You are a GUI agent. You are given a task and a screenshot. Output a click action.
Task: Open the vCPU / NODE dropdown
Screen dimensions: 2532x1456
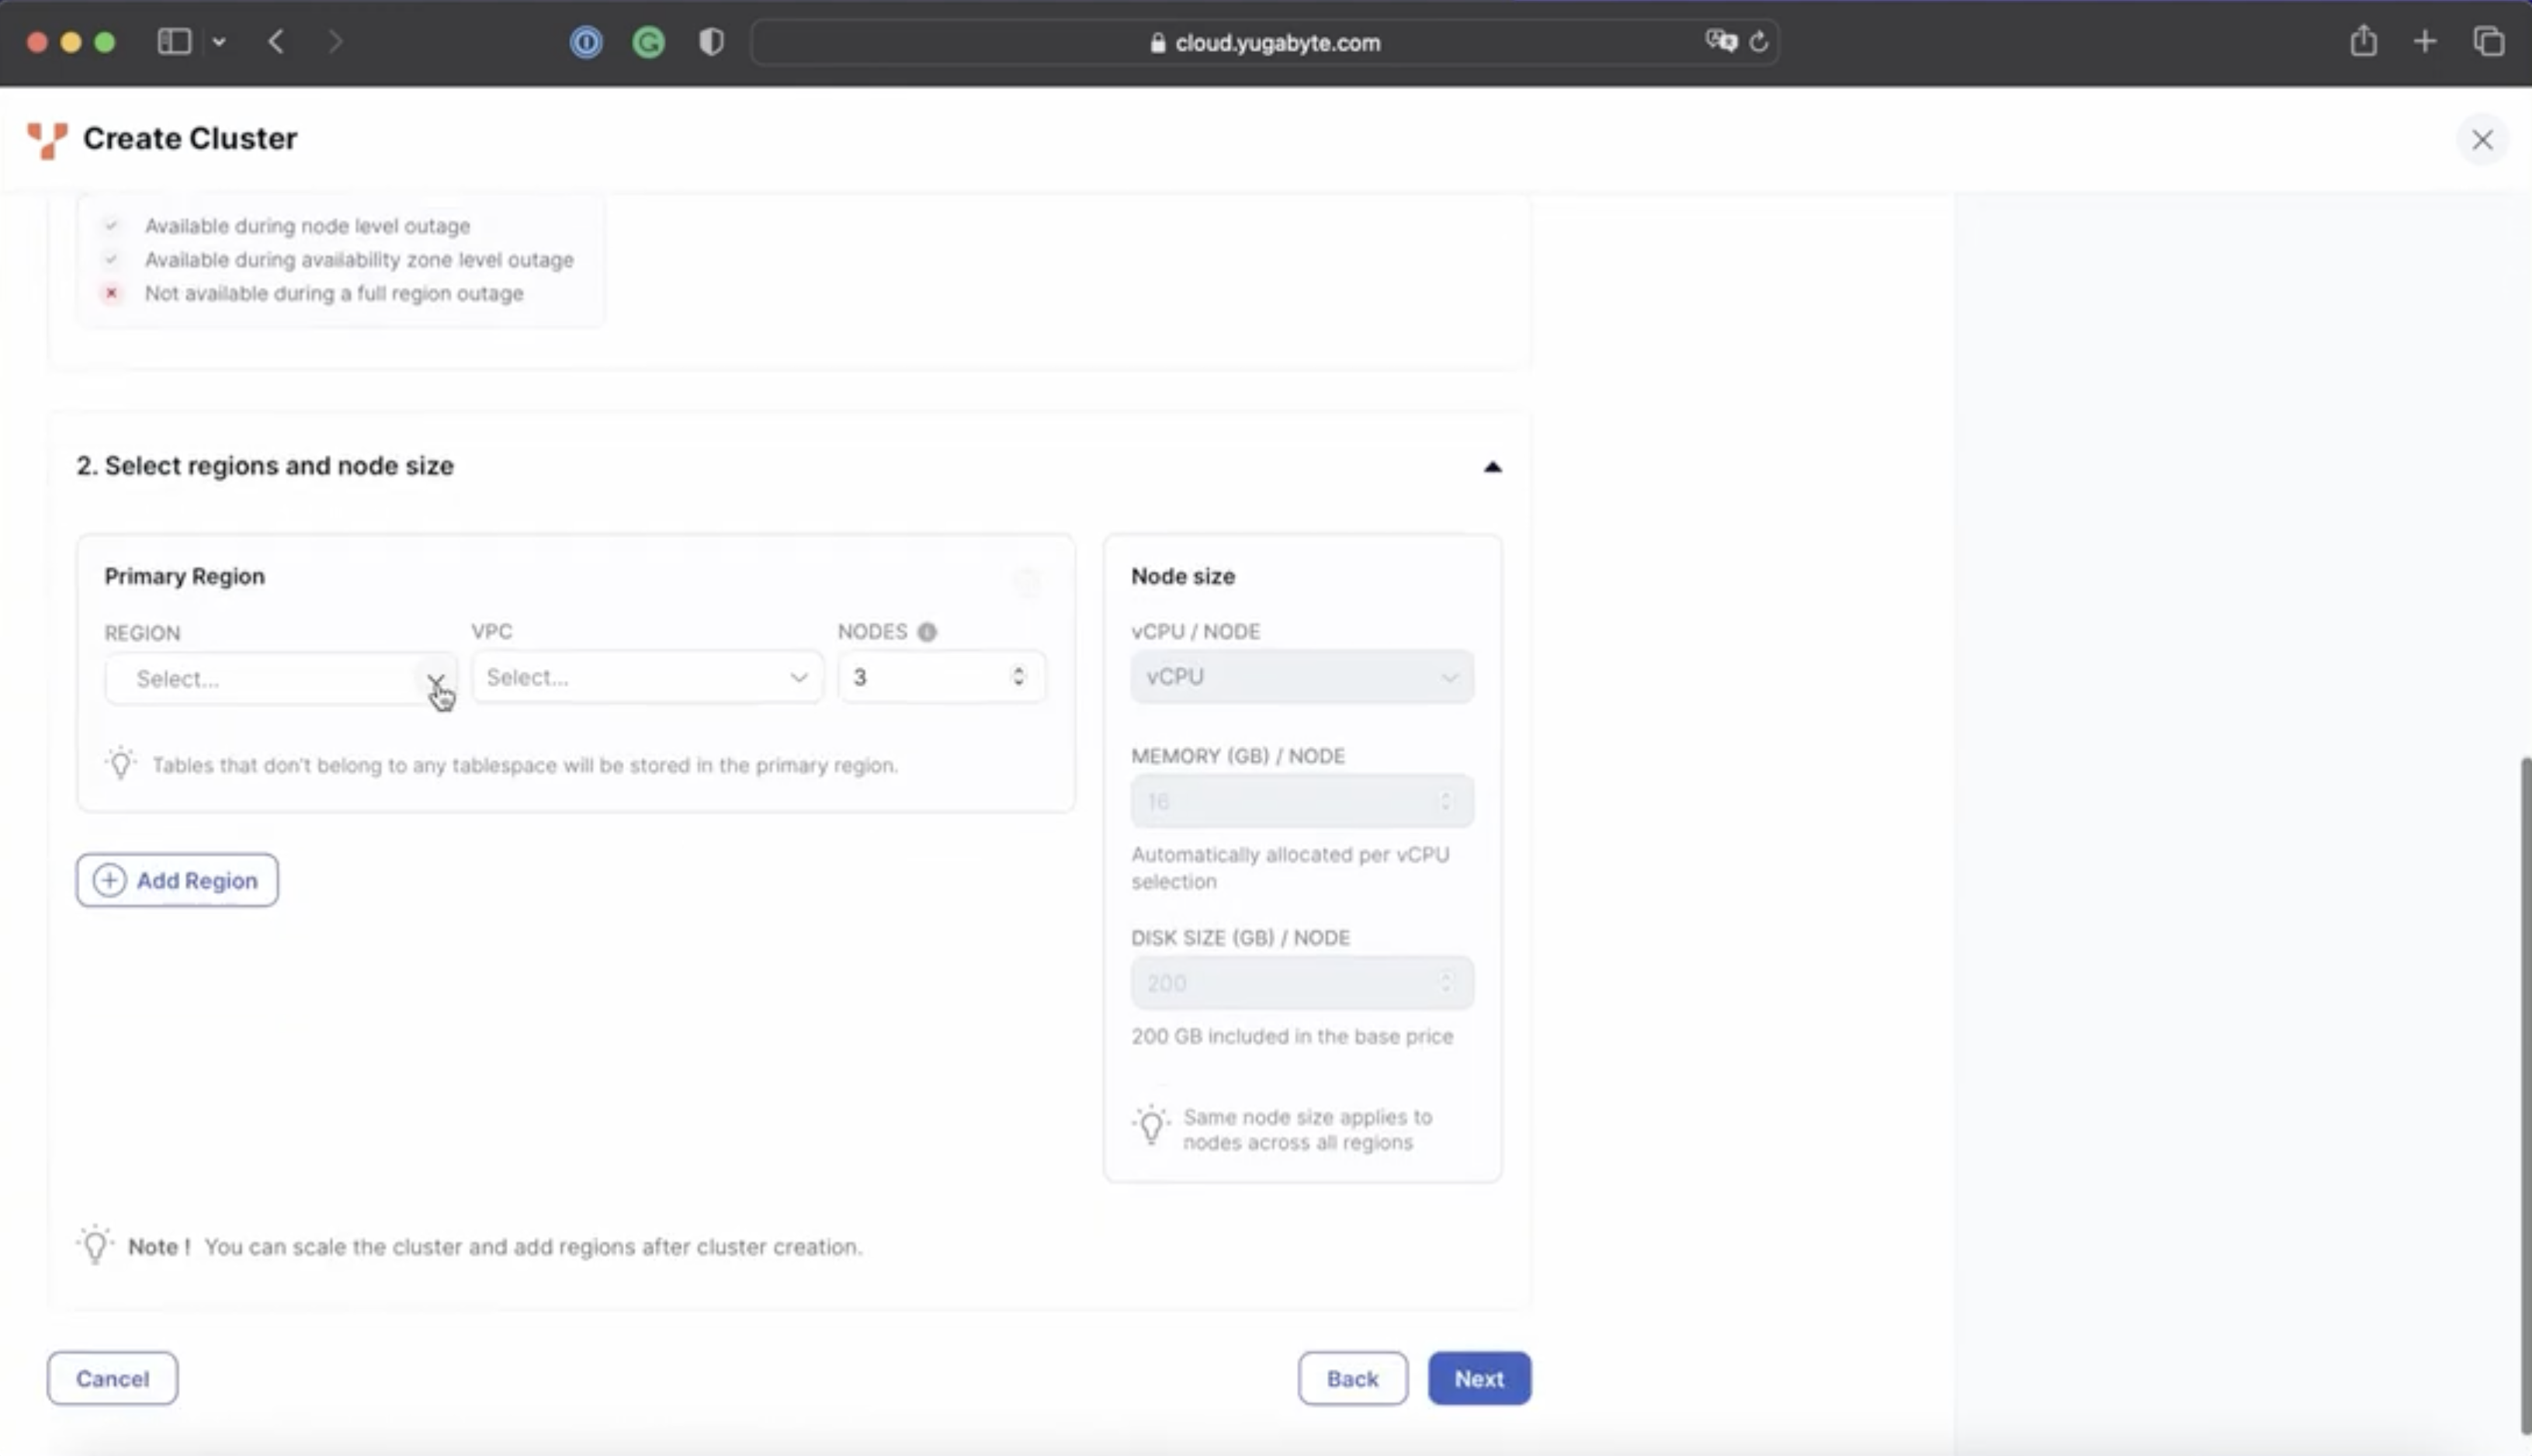1301,677
